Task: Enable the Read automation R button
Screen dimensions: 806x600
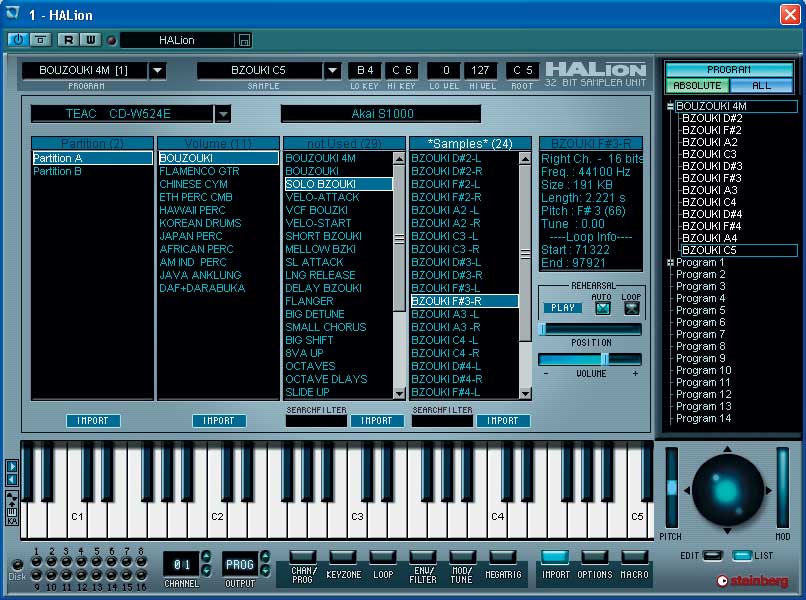Action: [x=68, y=40]
